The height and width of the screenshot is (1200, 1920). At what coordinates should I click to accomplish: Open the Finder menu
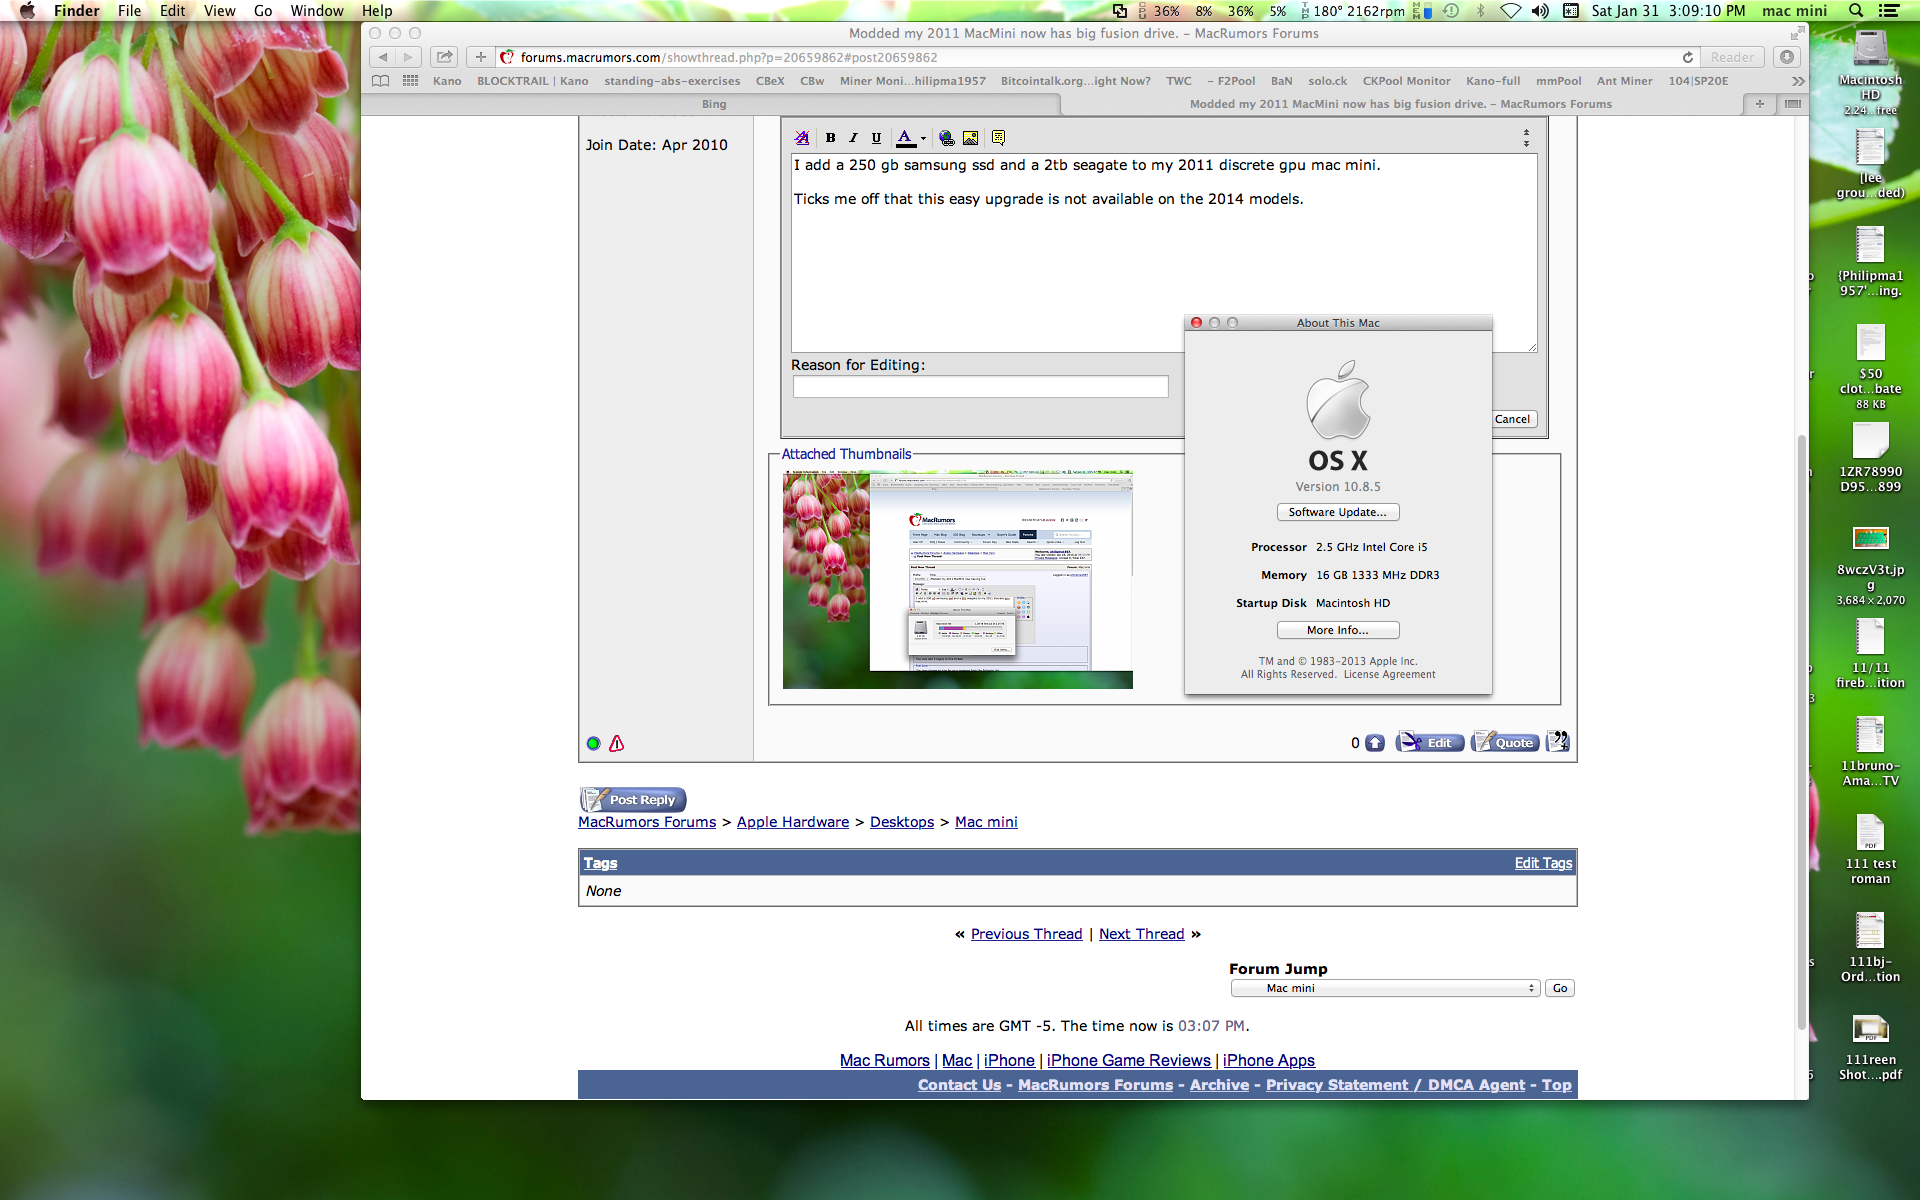(77, 11)
